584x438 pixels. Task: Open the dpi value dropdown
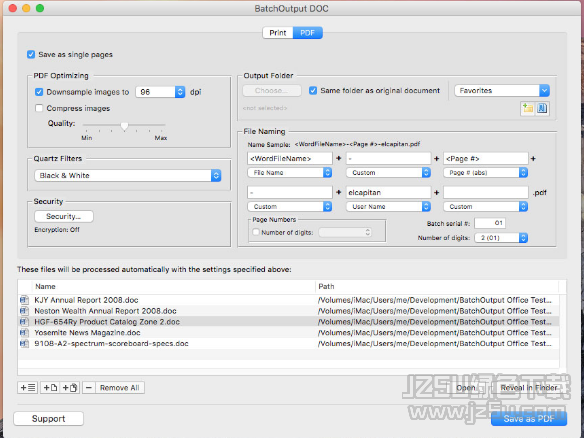(x=180, y=92)
